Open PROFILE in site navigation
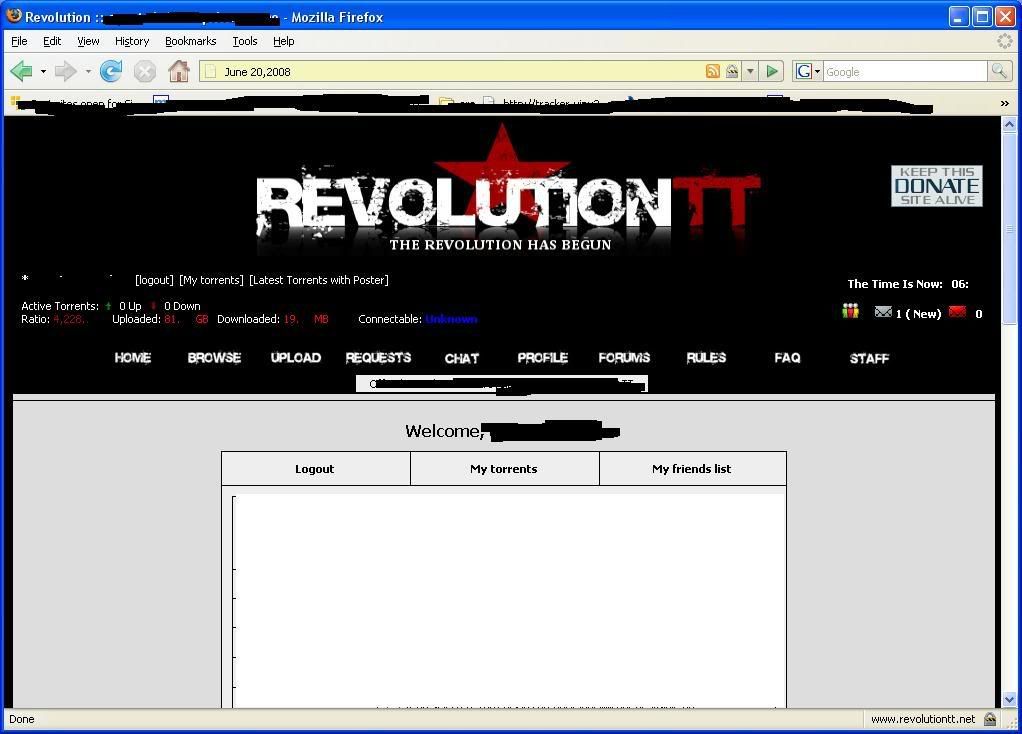The height and width of the screenshot is (734, 1022). [542, 358]
